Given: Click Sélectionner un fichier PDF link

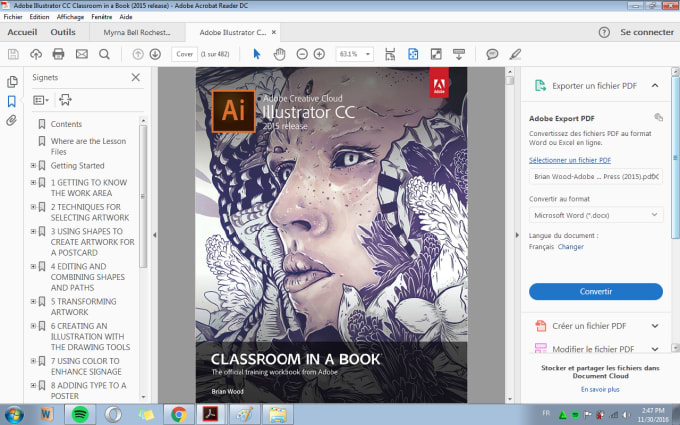Looking at the screenshot, I should [570, 160].
